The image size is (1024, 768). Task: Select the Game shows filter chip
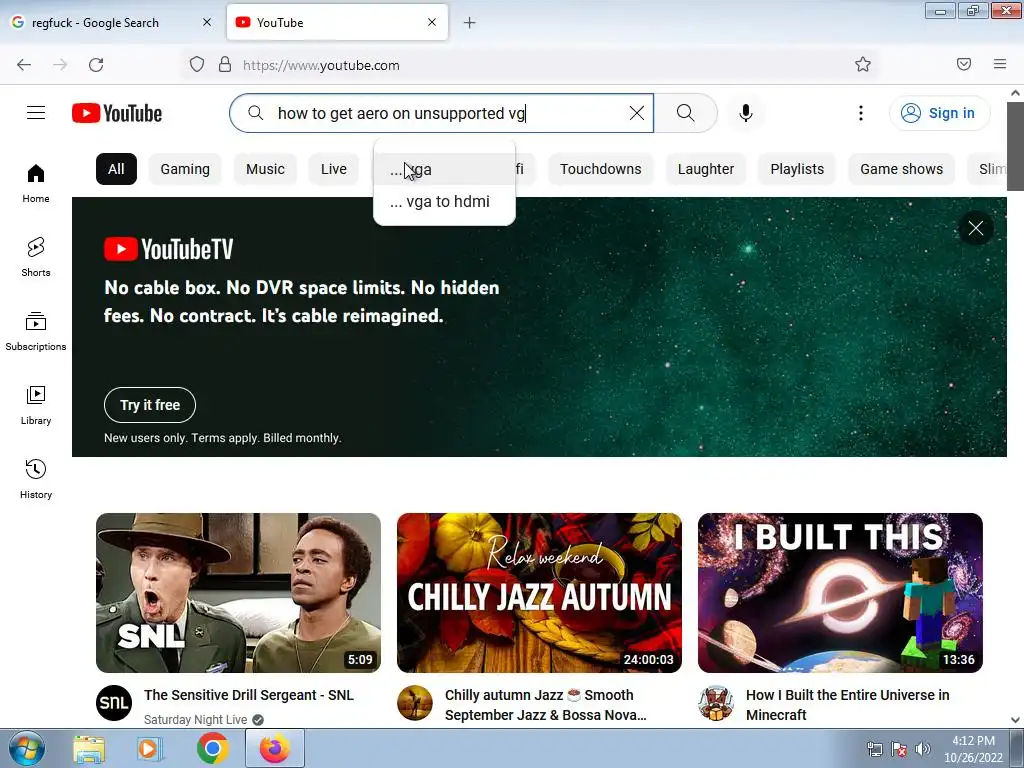coord(901,169)
